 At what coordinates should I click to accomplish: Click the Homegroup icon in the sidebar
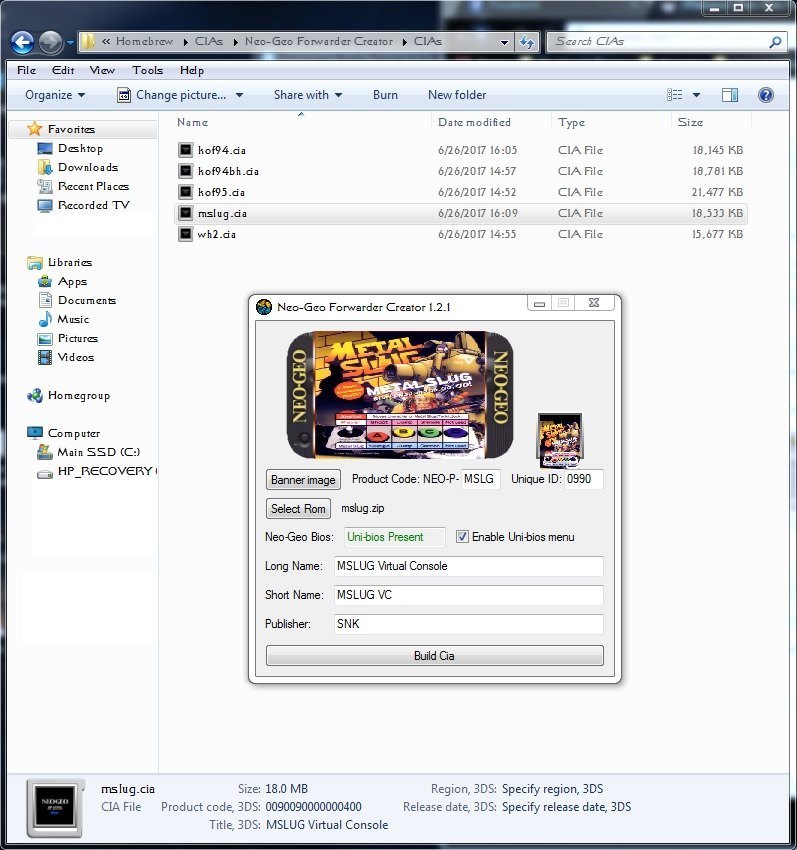point(35,396)
